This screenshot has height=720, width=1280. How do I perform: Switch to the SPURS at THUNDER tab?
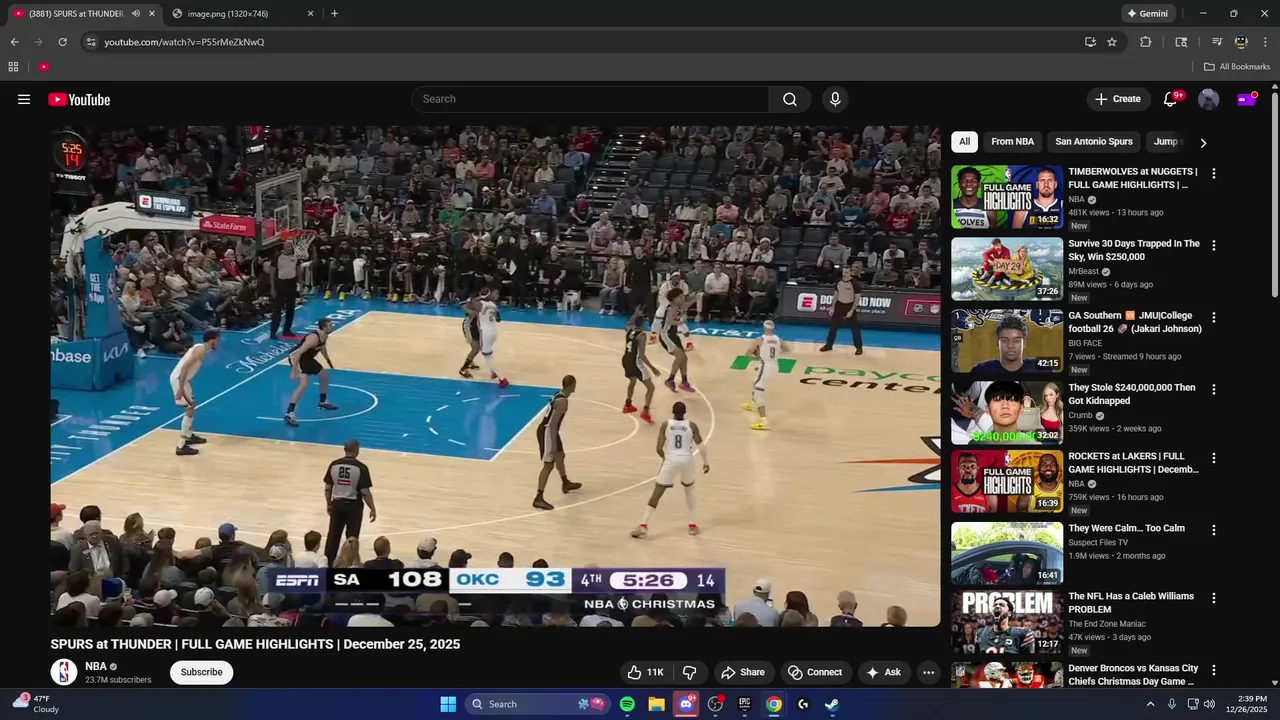coord(75,14)
